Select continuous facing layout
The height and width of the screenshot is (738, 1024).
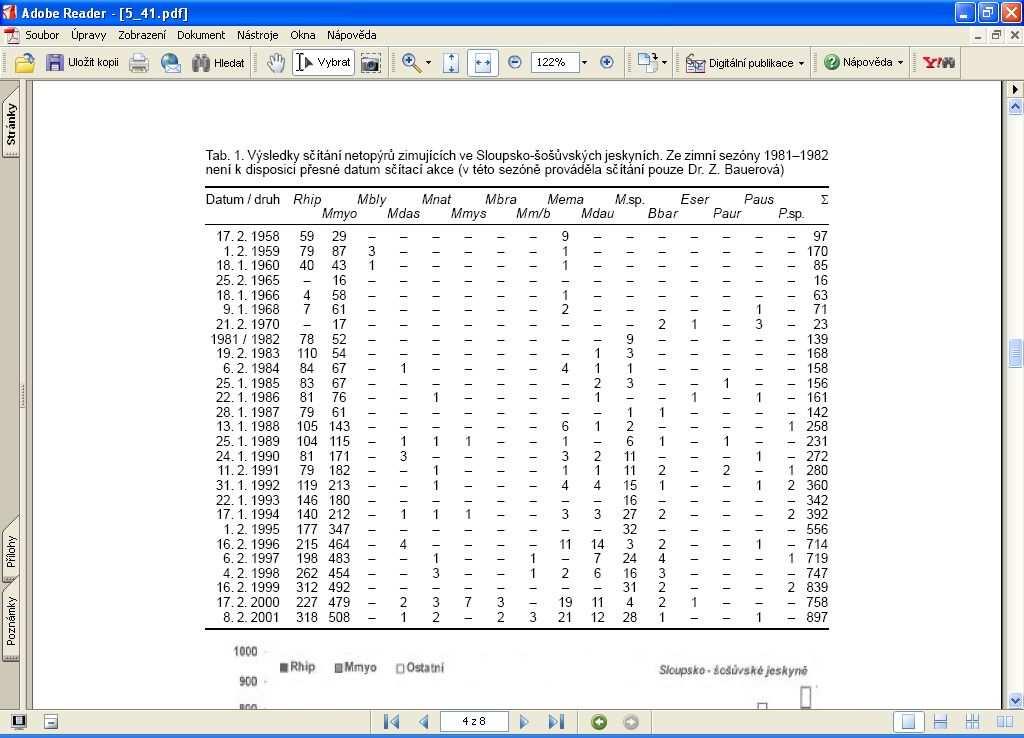[972, 722]
